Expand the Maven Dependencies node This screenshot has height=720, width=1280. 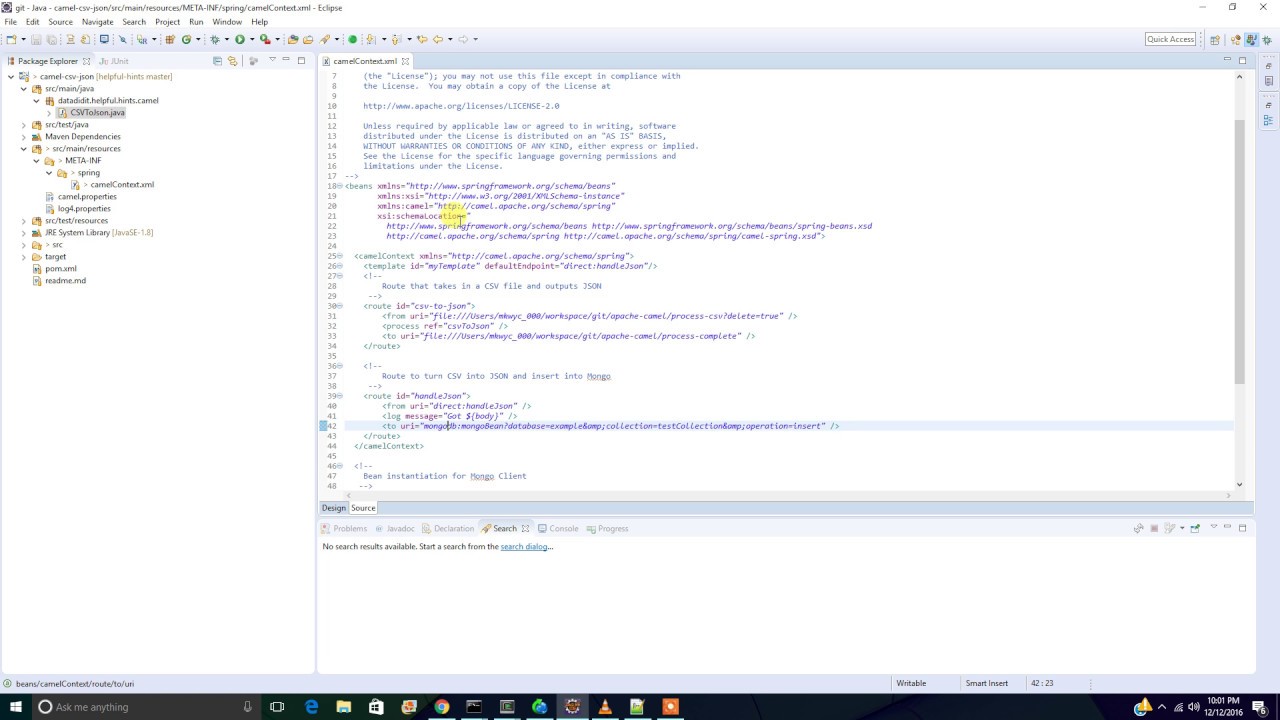tap(24, 137)
